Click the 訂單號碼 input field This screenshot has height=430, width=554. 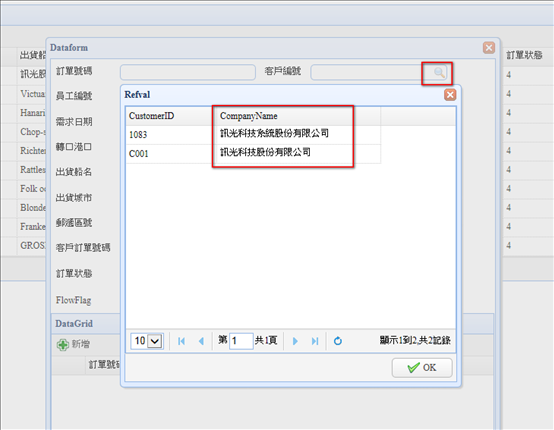click(188, 72)
